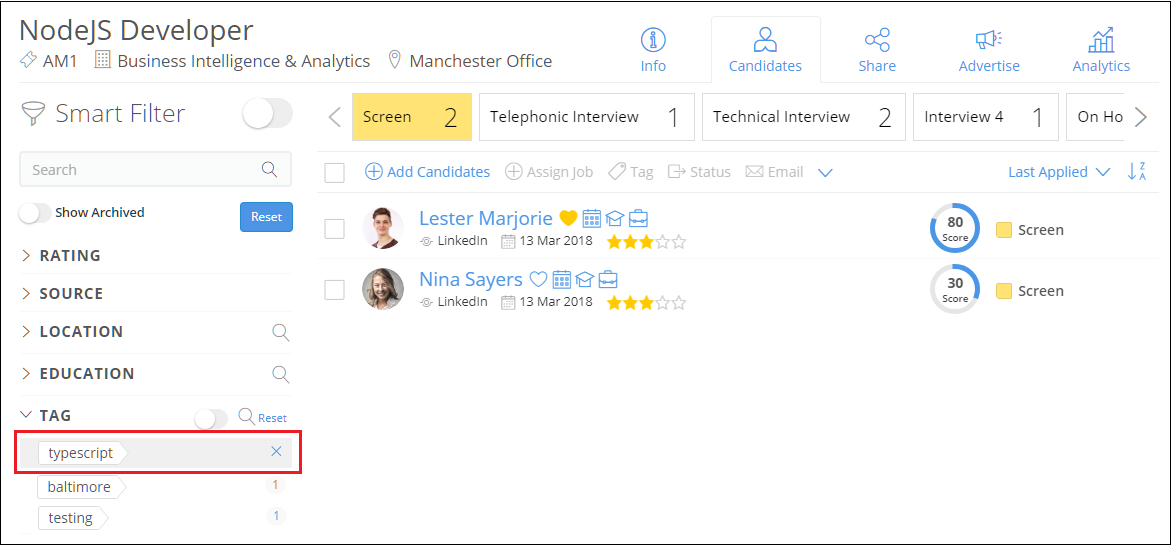
Task: Click the calendar icon next to Nina Sayers
Action: 562,280
